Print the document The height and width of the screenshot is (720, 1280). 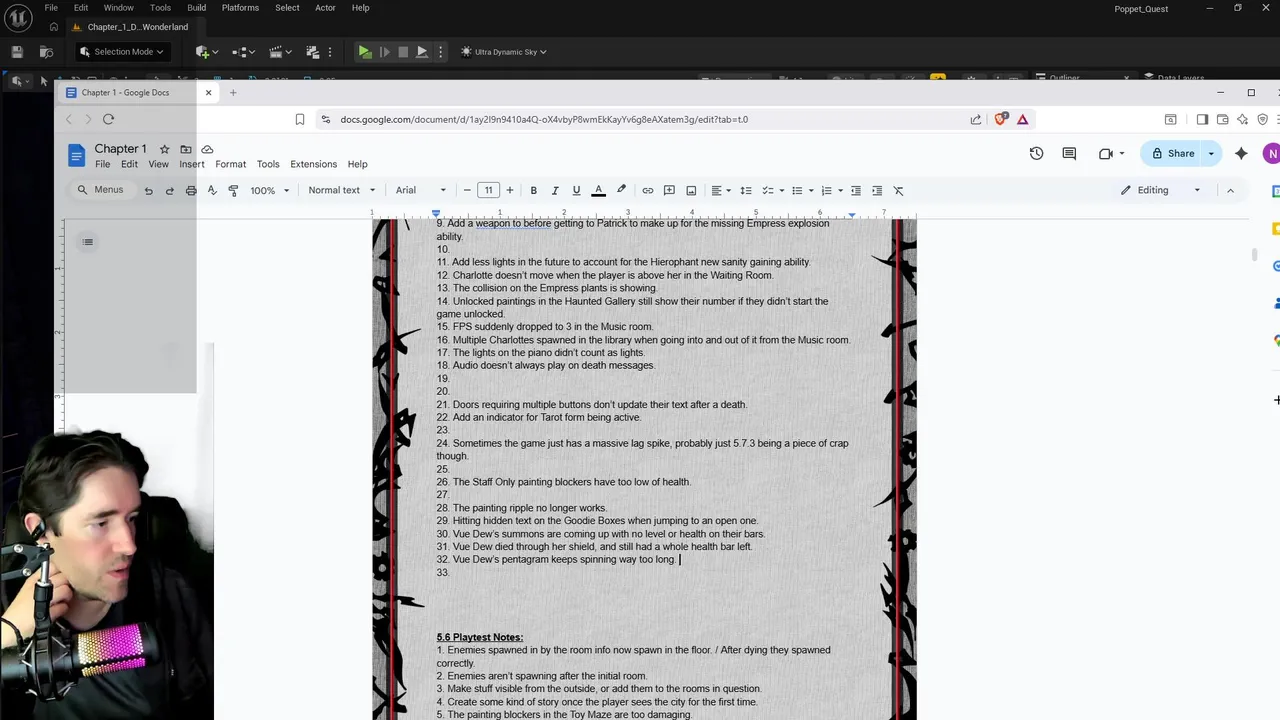pyautogui.click(x=190, y=190)
